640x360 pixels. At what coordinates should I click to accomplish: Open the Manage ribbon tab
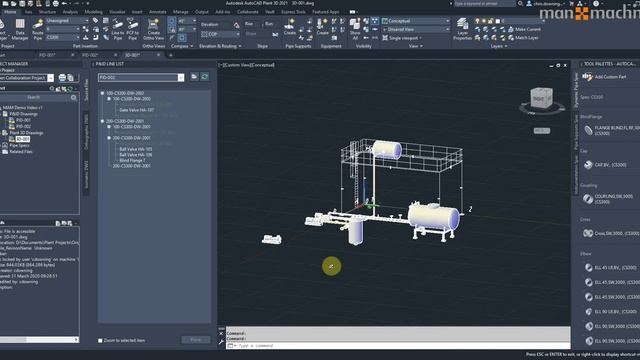pos(180,12)
